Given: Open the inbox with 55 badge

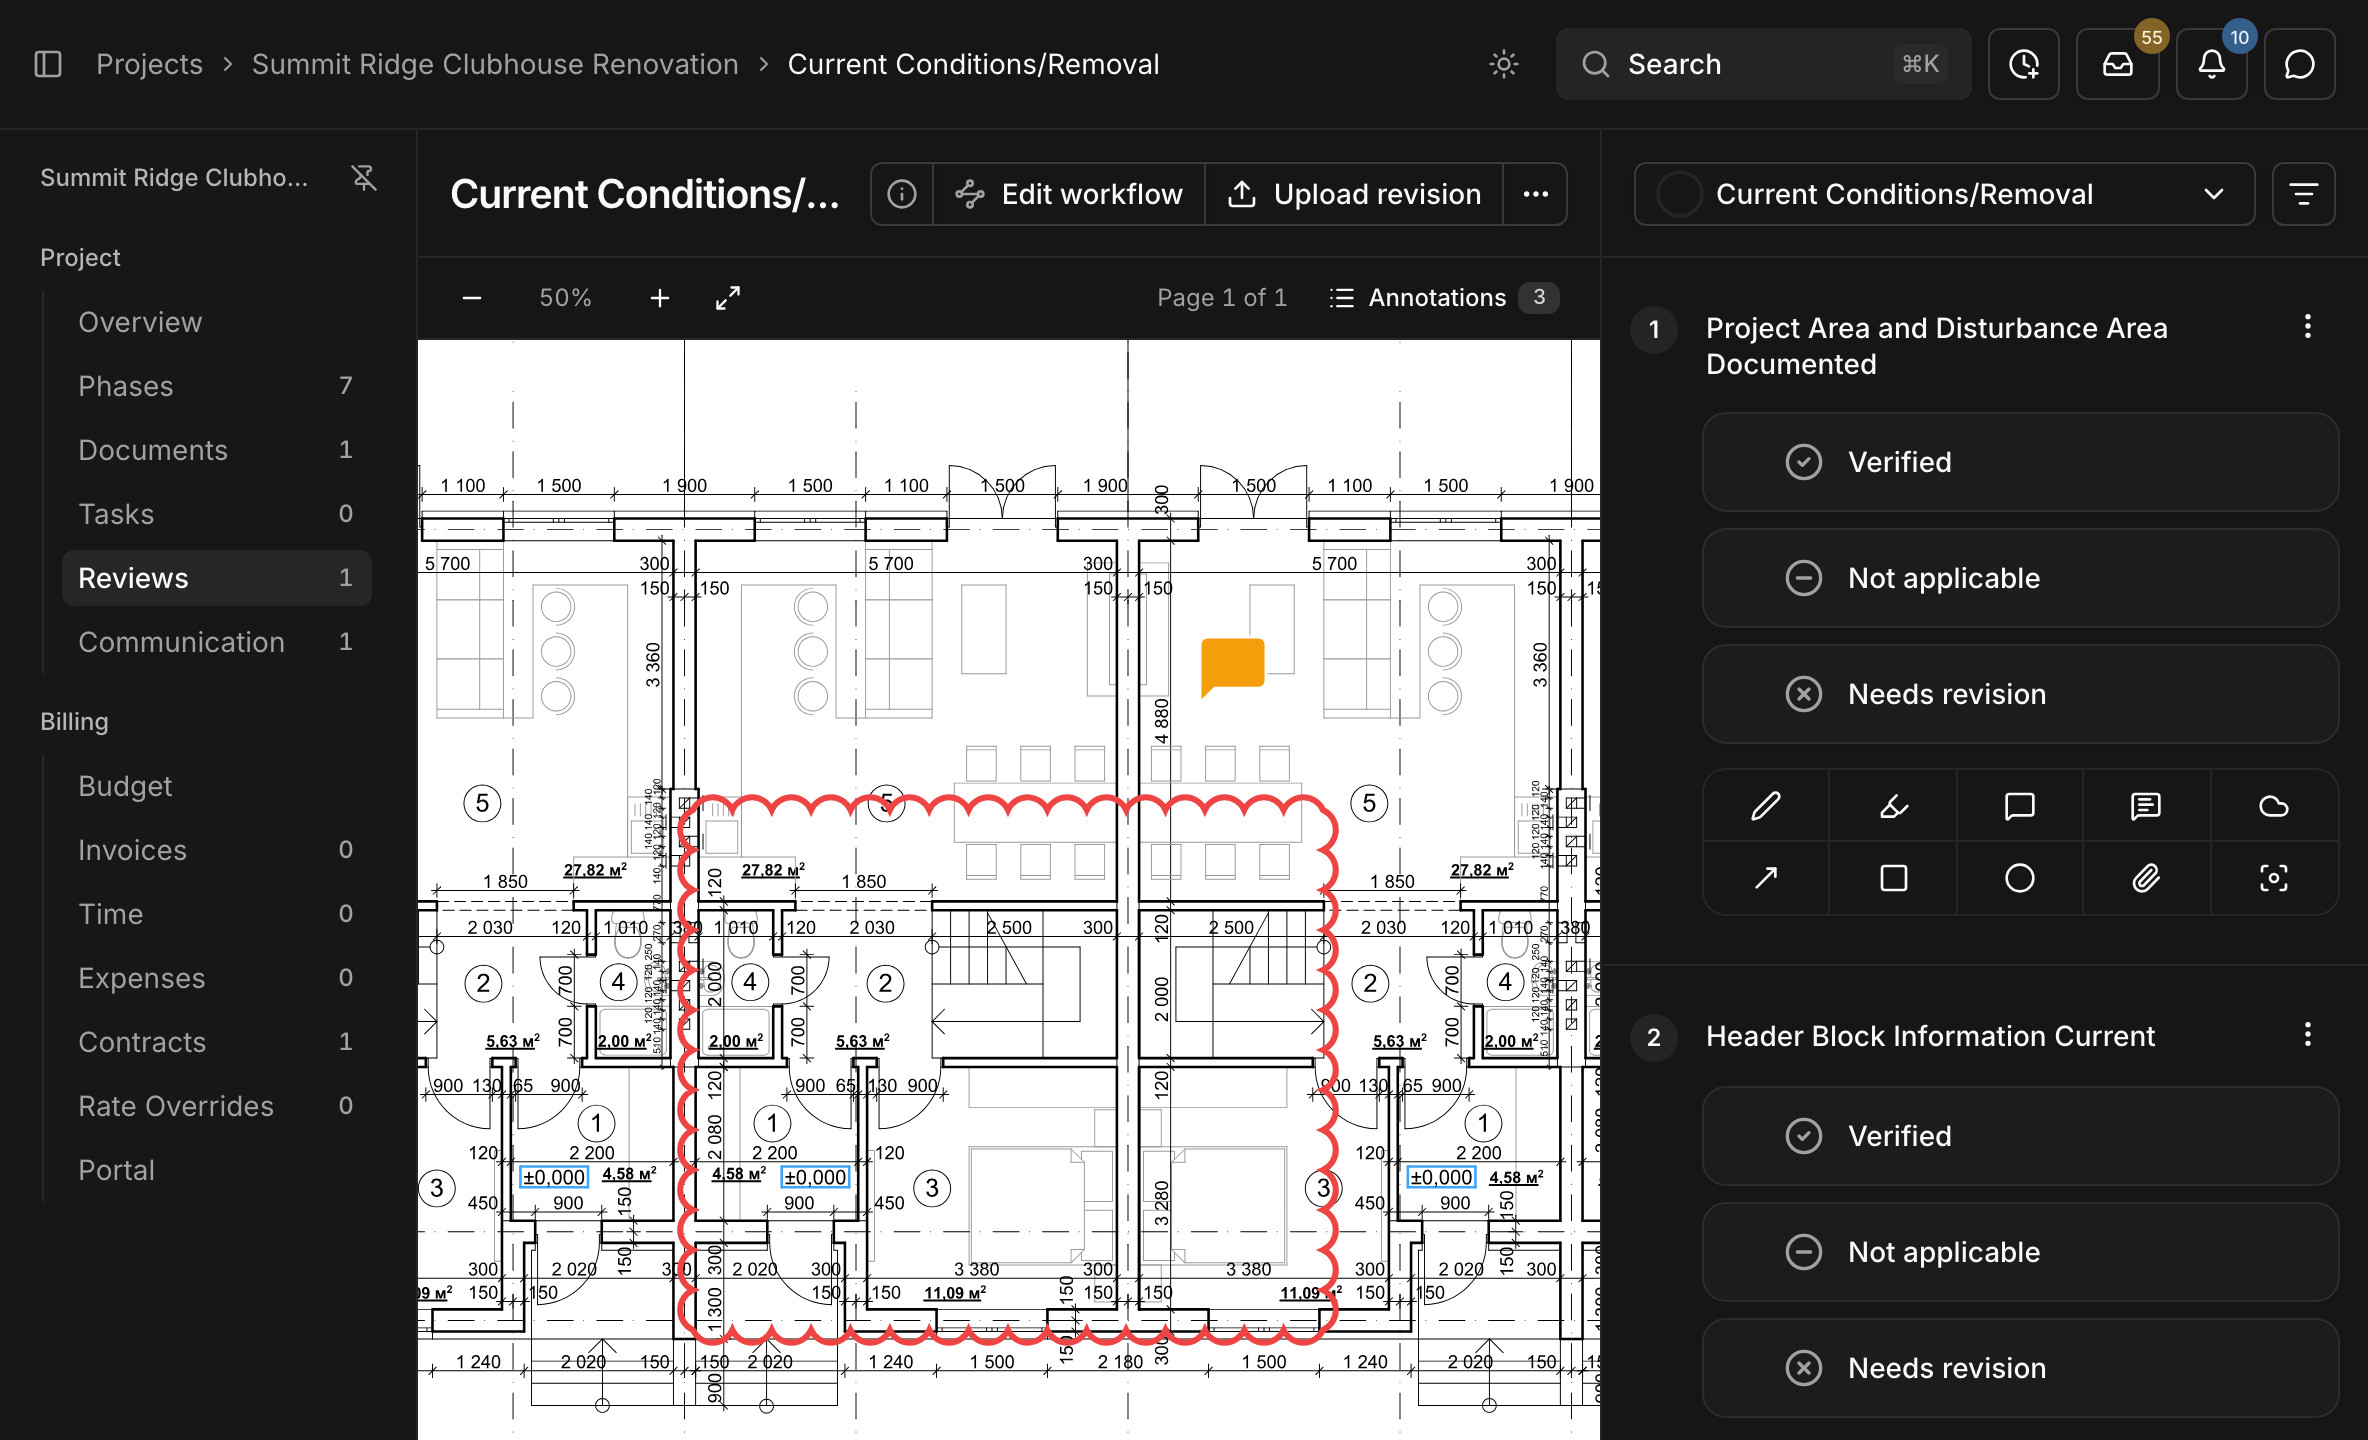Looking at the screenshot, I should 2118,64.
